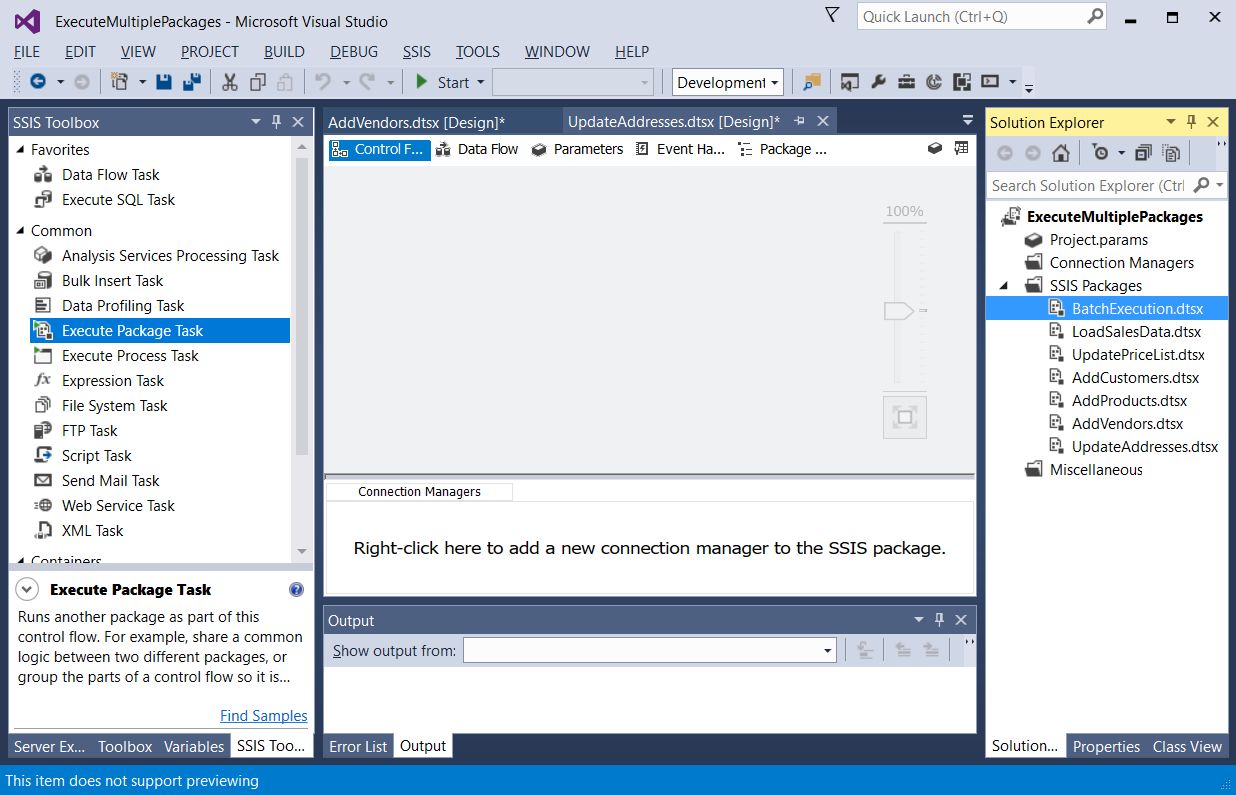
Task: Select Data Flow Task in toolbox
Action: pos(160,174)
